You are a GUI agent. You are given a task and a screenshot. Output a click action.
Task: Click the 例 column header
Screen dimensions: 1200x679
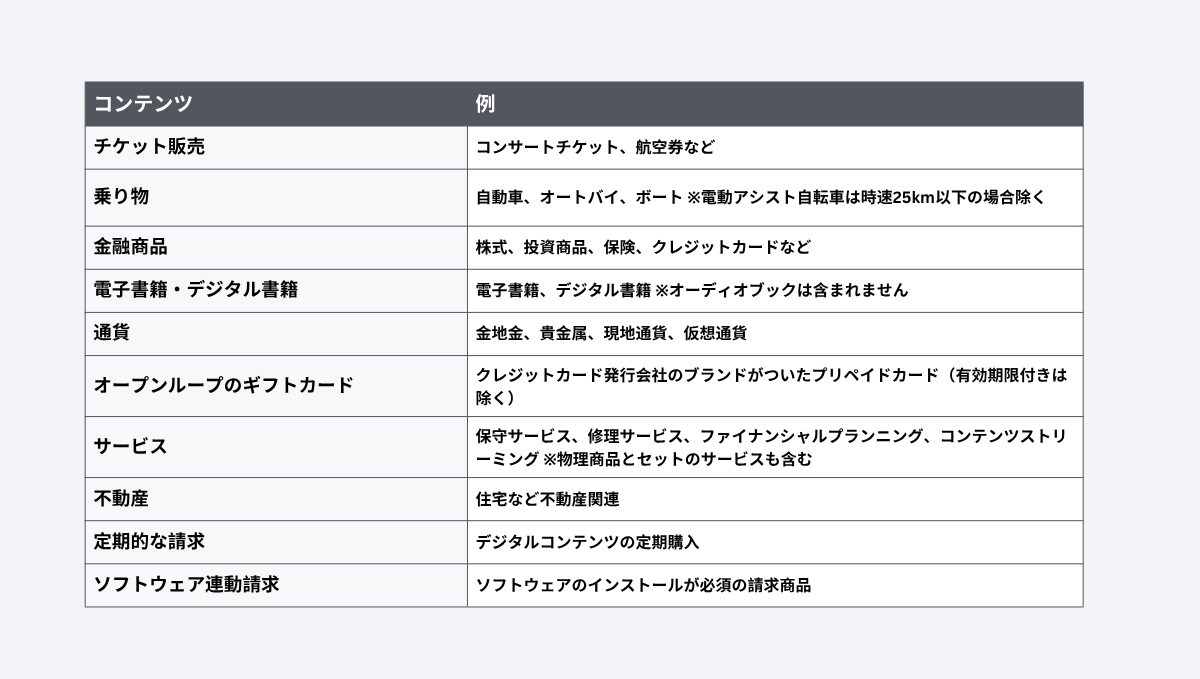coord(775,104)
